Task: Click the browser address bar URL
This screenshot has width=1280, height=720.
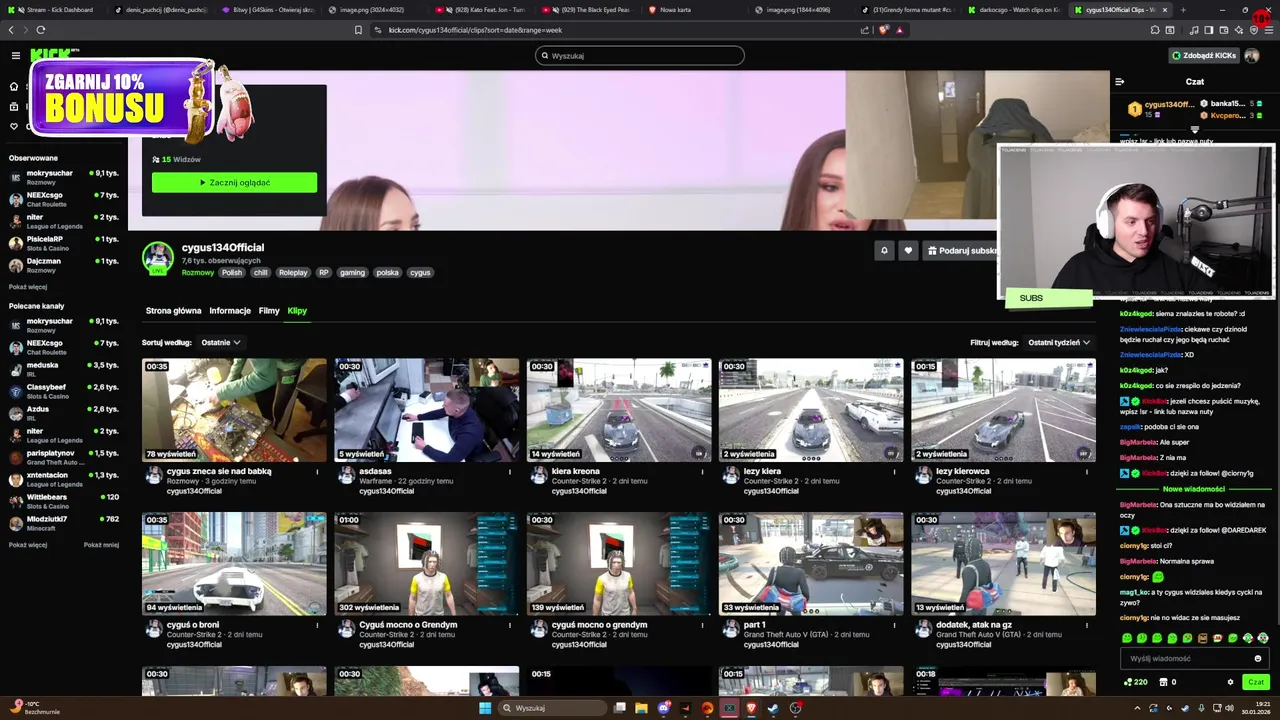Action: coord(475,30)
